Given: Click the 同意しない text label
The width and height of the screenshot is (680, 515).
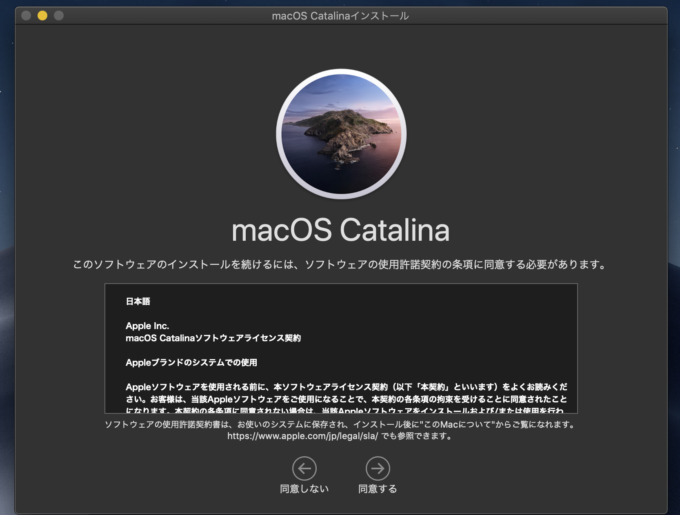Looking at the screenshot, I should pos(304,489).
